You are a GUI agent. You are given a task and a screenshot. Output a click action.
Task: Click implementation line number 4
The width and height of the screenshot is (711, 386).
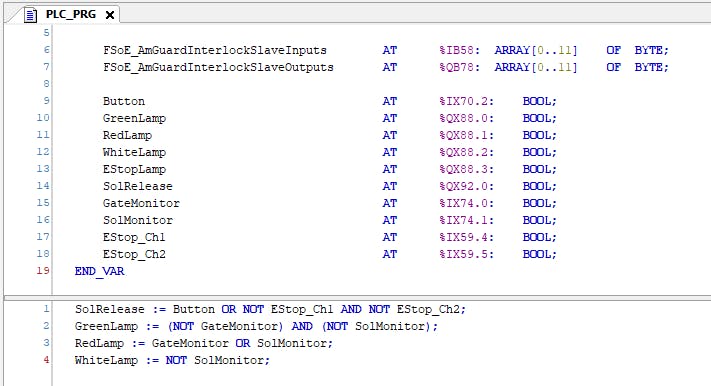tap(46, 360)
